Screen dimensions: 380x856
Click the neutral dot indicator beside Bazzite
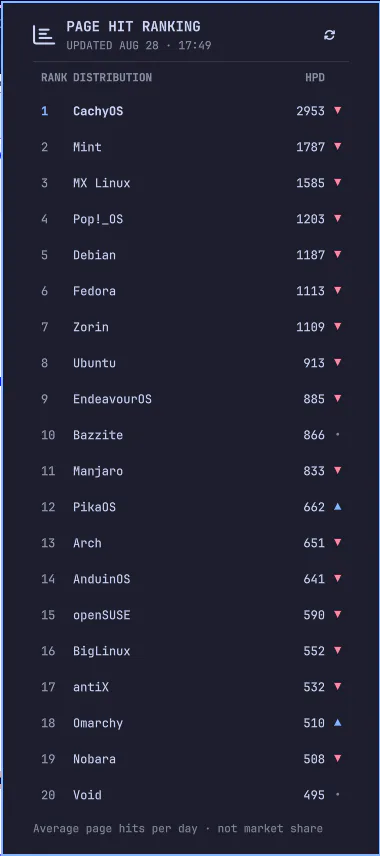coord(337,435)
